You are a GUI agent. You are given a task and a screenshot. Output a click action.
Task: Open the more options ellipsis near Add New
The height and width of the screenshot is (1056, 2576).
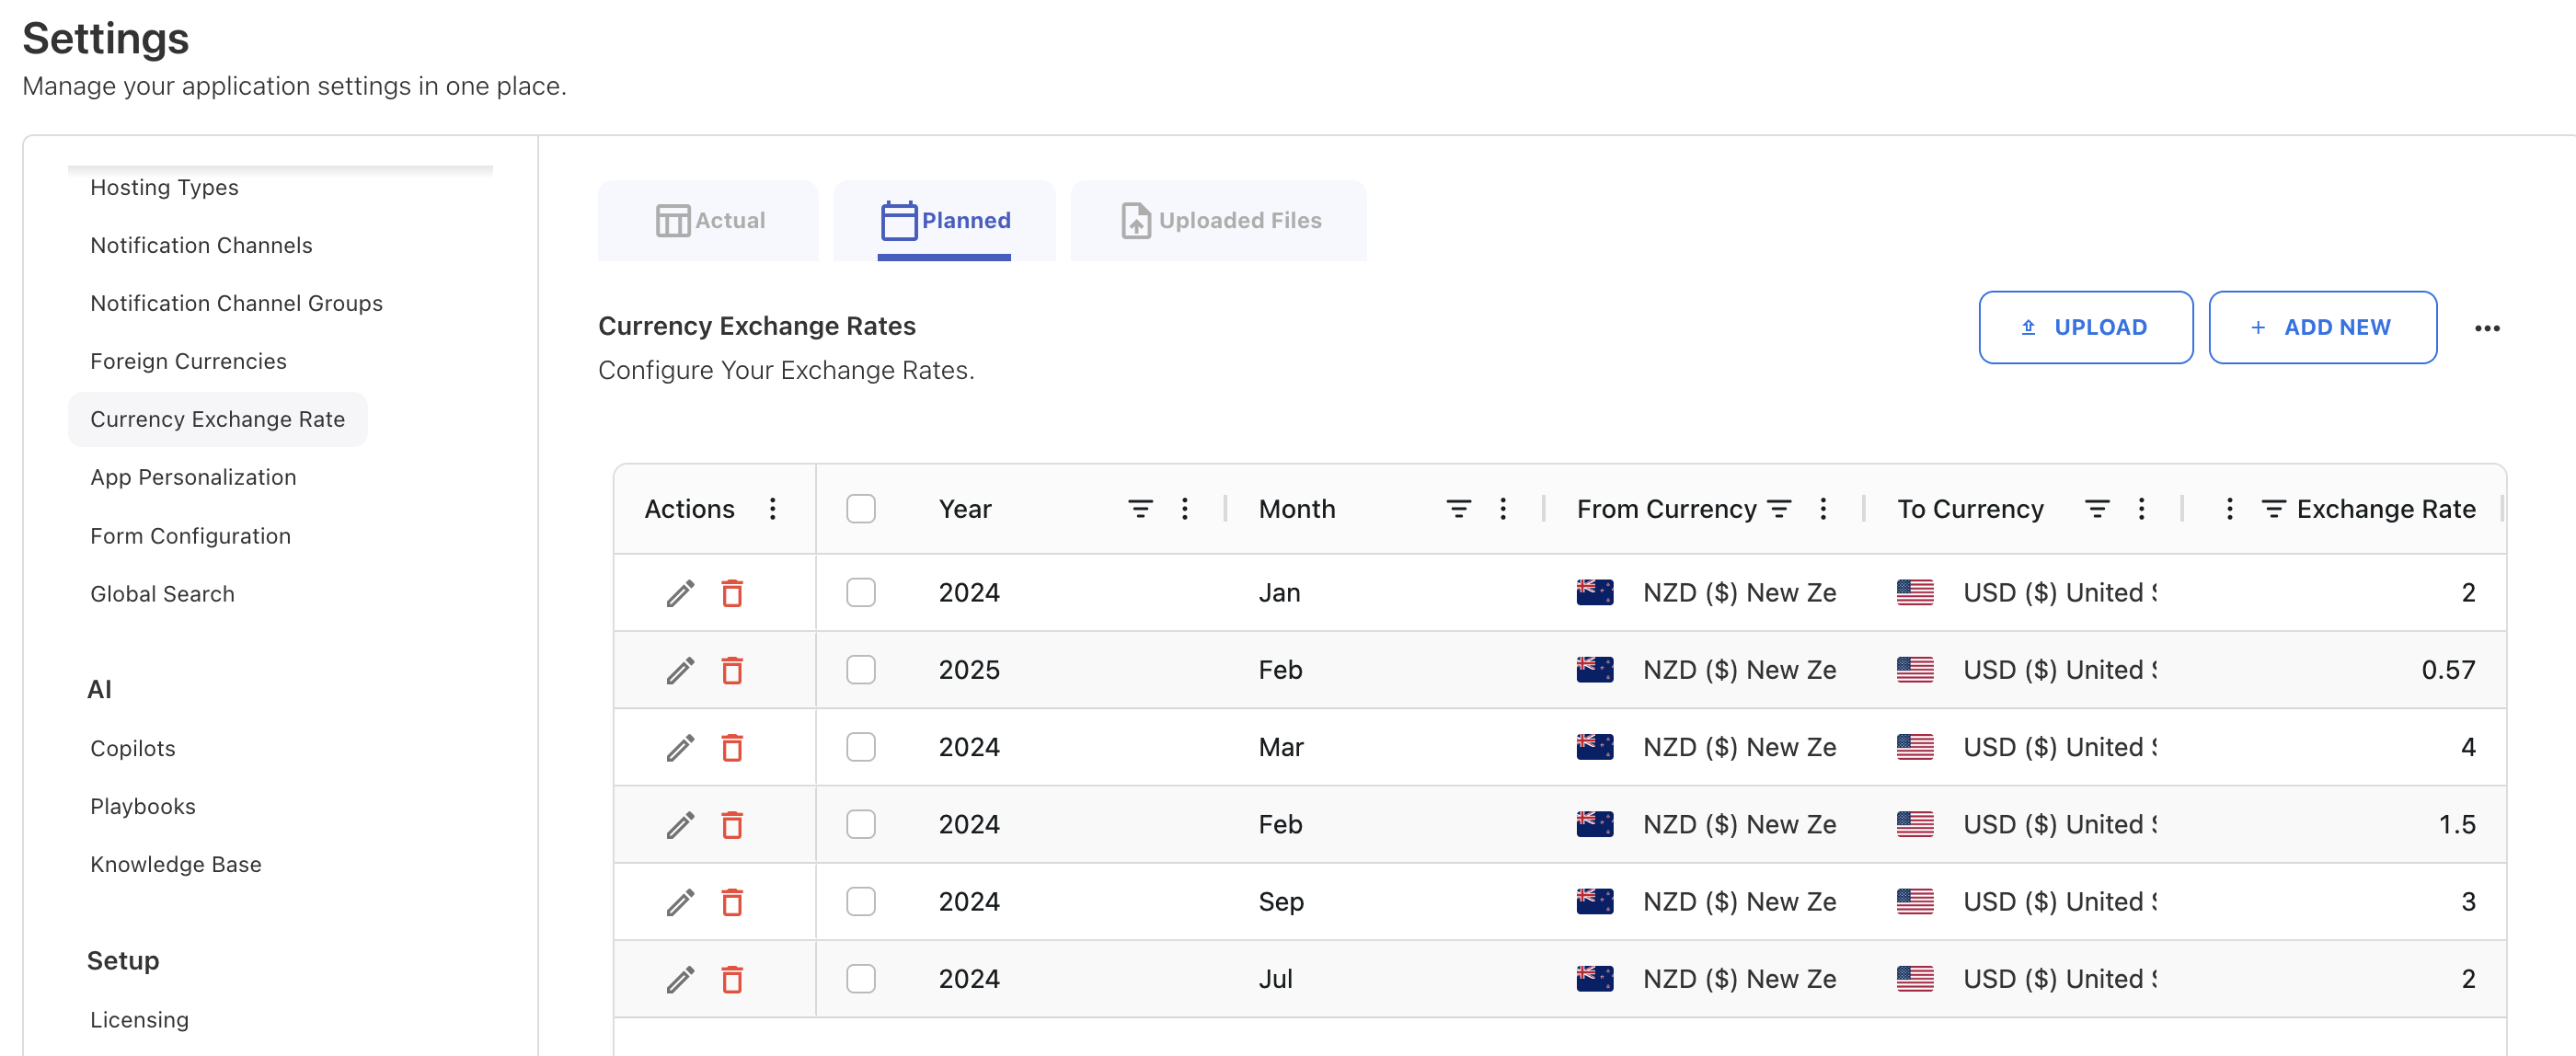2487,328
